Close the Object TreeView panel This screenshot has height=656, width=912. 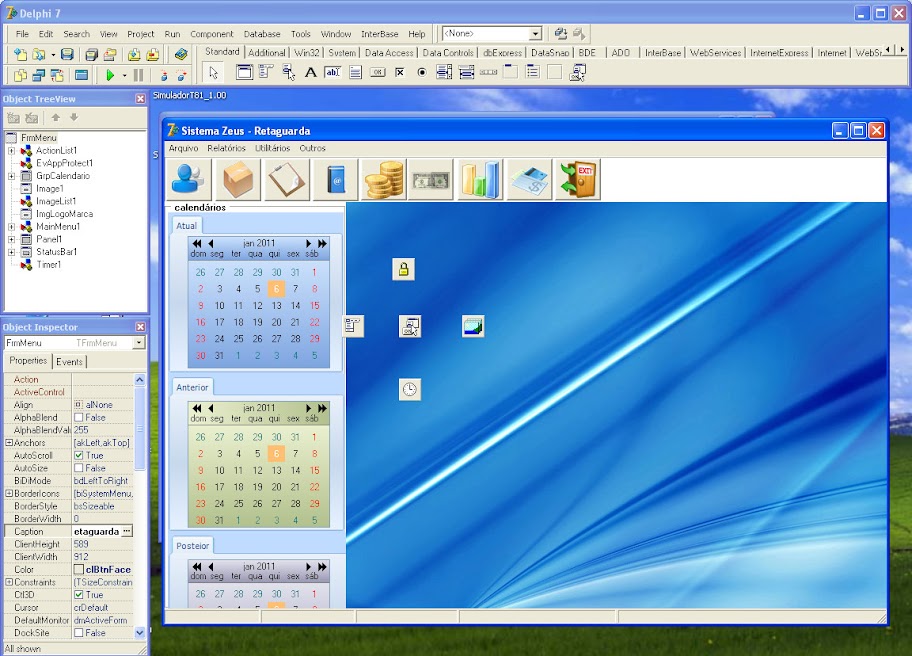click(x=140, y=99)
